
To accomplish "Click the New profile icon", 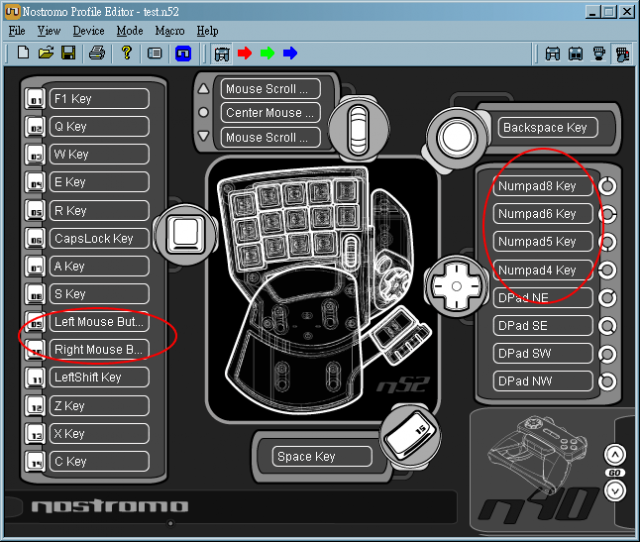I will 23,53.
